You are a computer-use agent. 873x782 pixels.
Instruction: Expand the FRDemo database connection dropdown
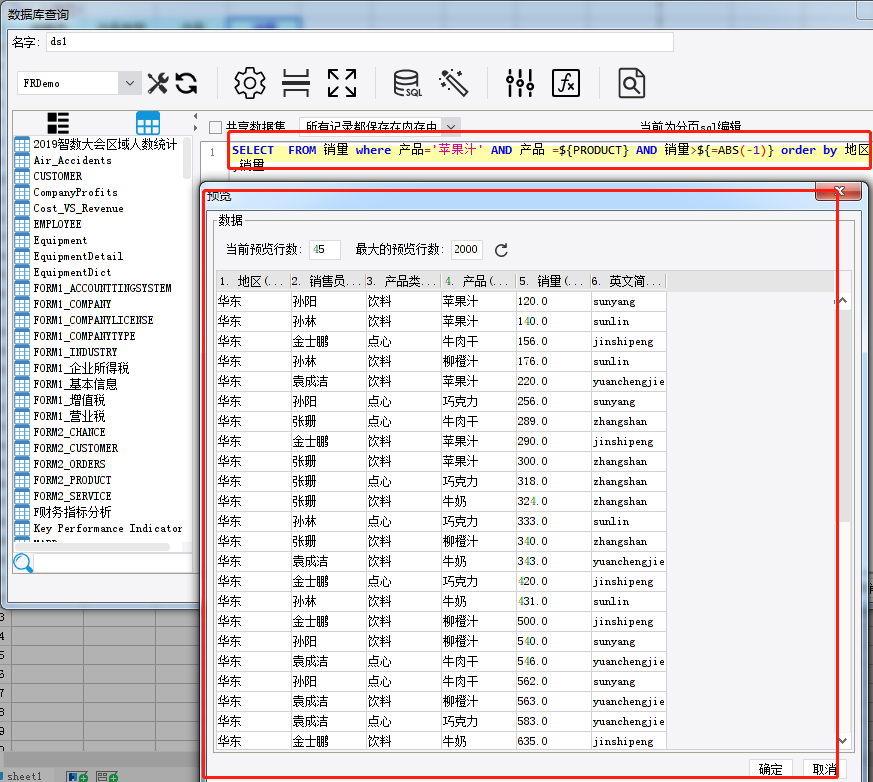(x=129, y=84)
